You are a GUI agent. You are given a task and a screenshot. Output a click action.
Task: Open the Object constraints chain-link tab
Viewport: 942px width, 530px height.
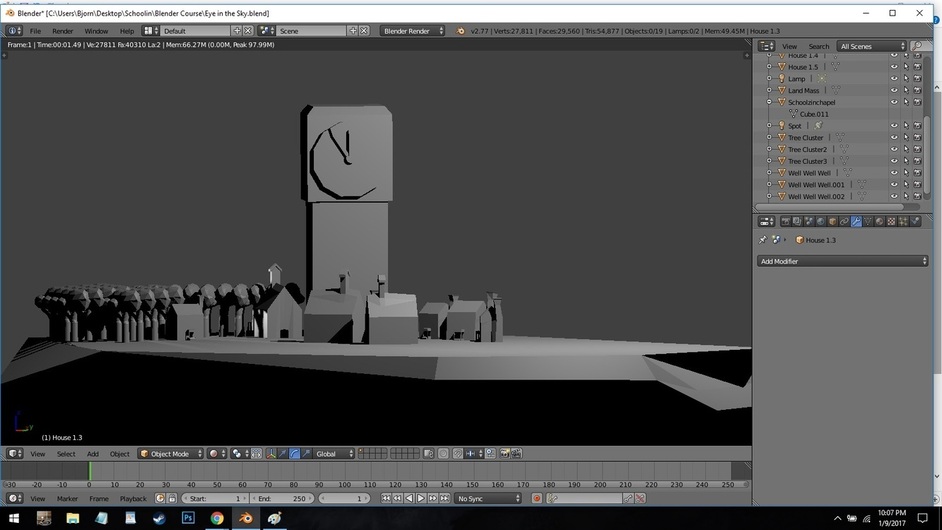844,222
